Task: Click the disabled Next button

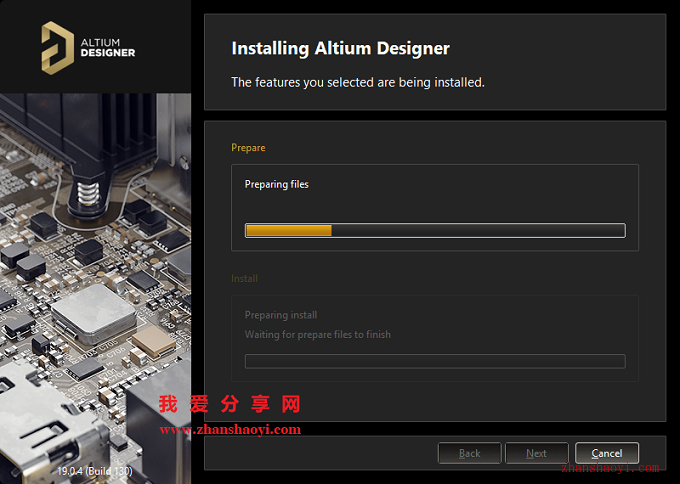Action: click(x=536, y=453)
